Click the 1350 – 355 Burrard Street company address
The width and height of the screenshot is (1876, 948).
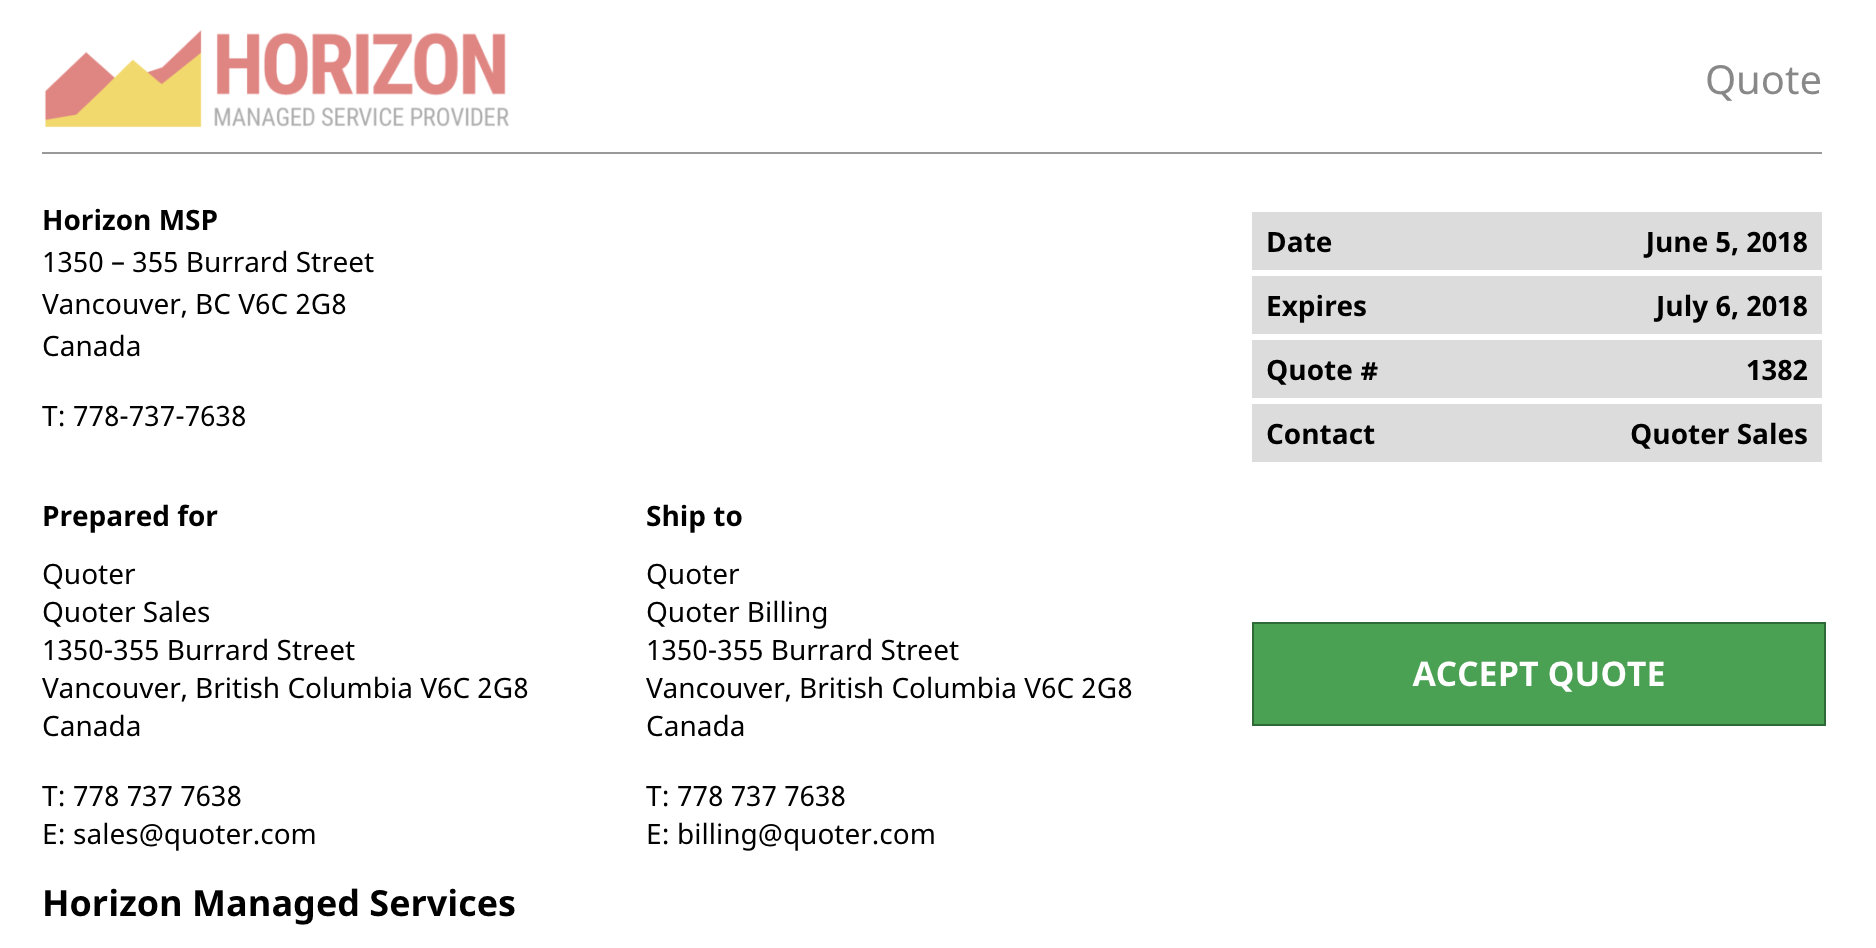[x=208, y=262]
